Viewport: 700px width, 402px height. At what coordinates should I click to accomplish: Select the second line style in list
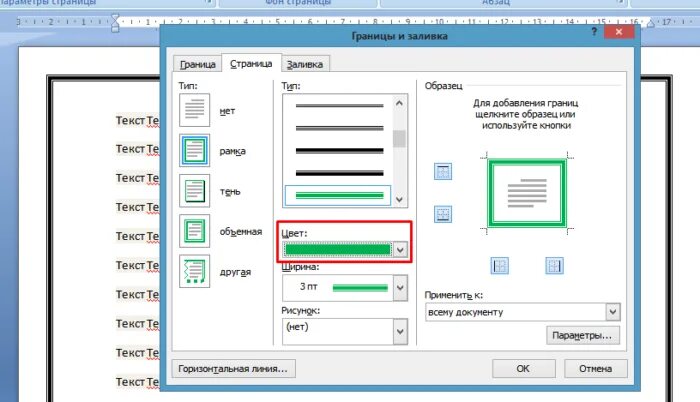click(x=339, y=128)
